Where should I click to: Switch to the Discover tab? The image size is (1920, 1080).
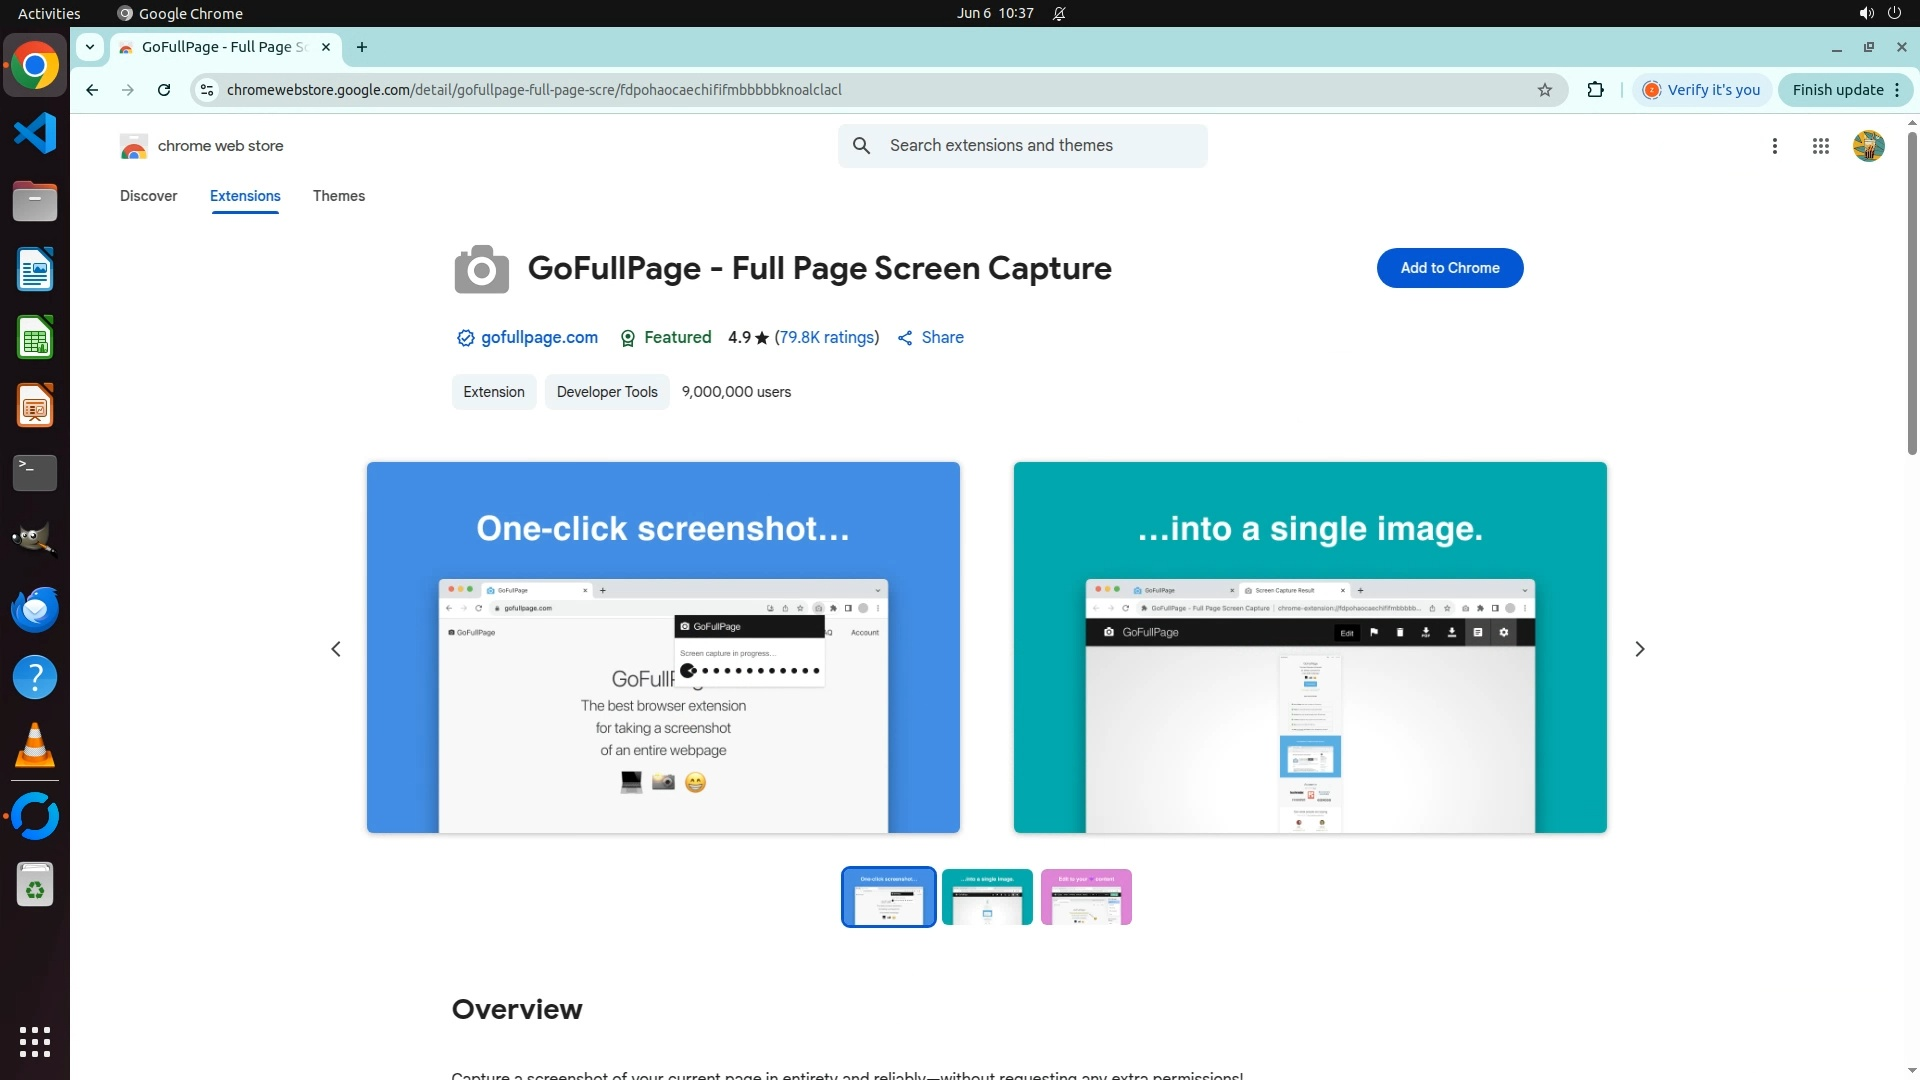148,196
